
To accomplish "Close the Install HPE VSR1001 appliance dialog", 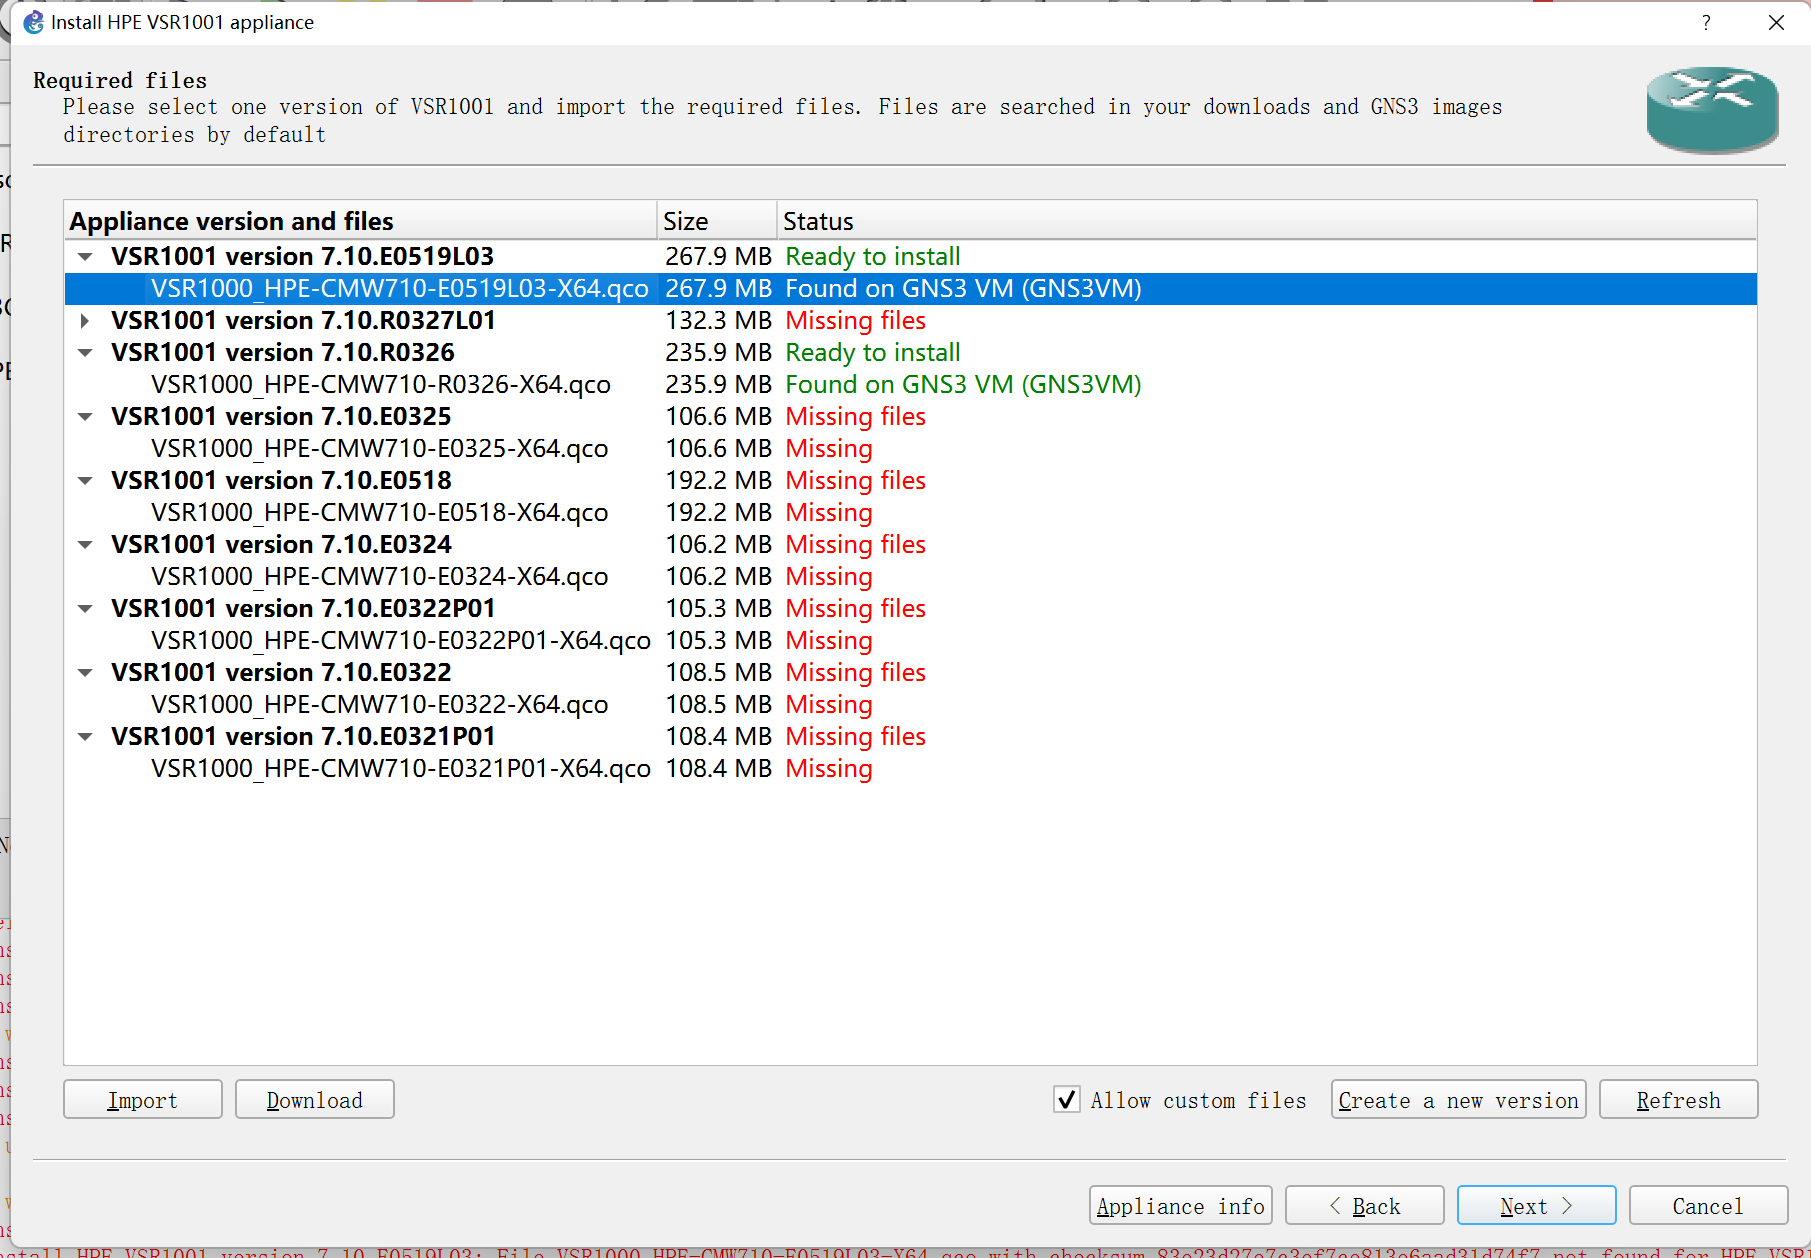I will (1776, 22).
